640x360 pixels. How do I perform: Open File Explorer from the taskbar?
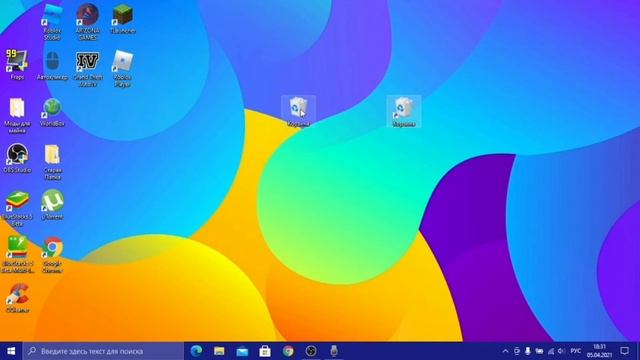(219, 351)
